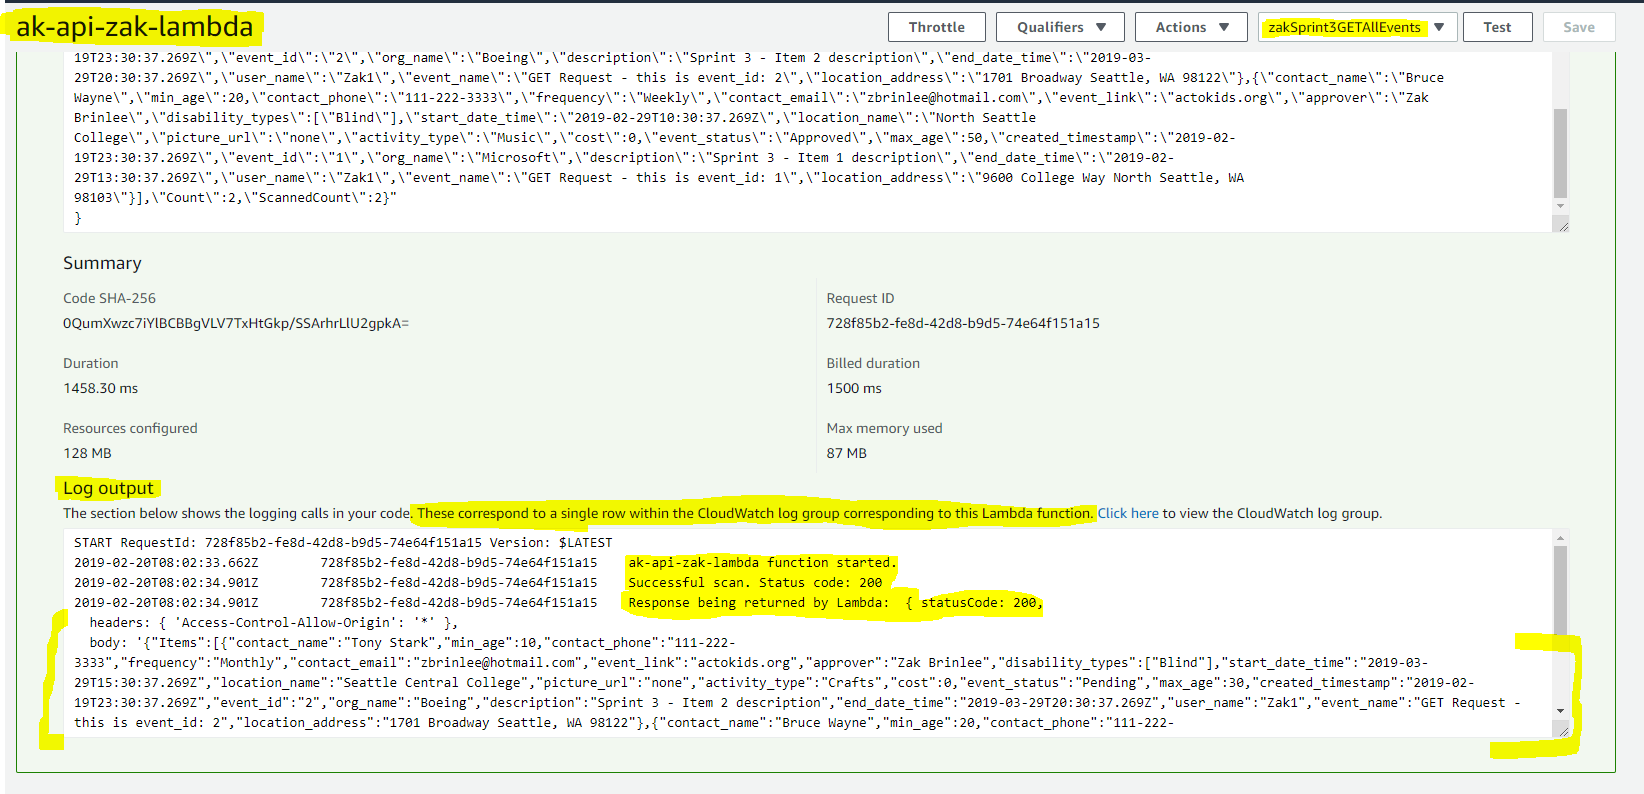Click the Log output heading
The width and height of the screenshot is (1644, 794).
point(108,488)
